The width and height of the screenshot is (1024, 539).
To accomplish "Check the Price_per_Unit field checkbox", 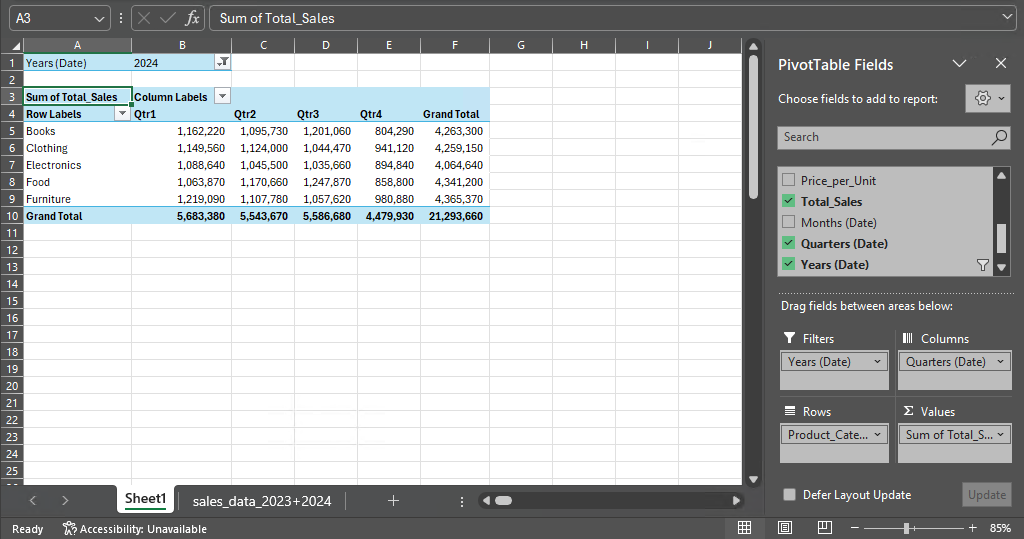I will click(788, 181).
